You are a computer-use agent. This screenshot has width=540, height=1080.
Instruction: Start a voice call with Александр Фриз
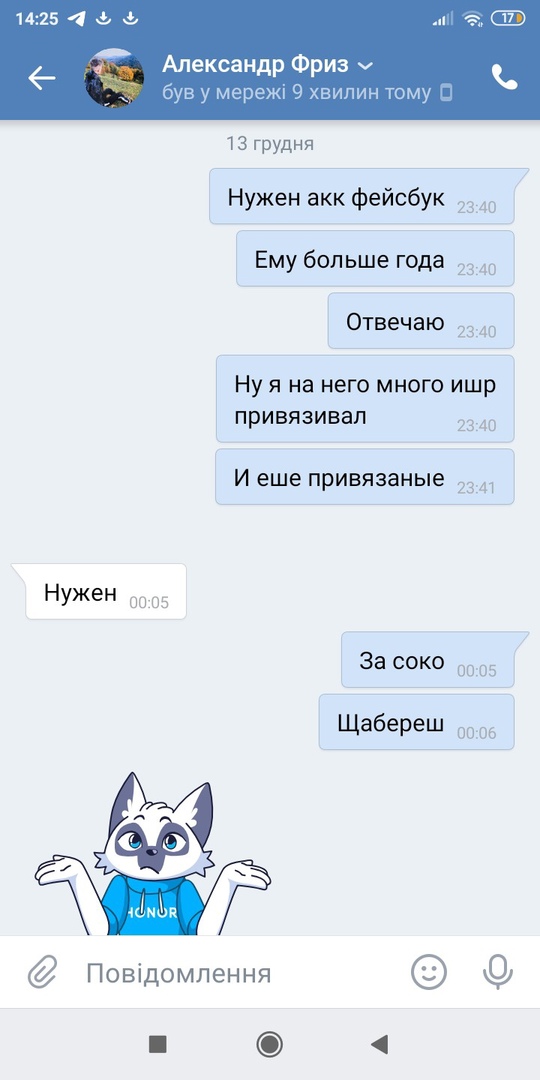[x=504, y=77]
